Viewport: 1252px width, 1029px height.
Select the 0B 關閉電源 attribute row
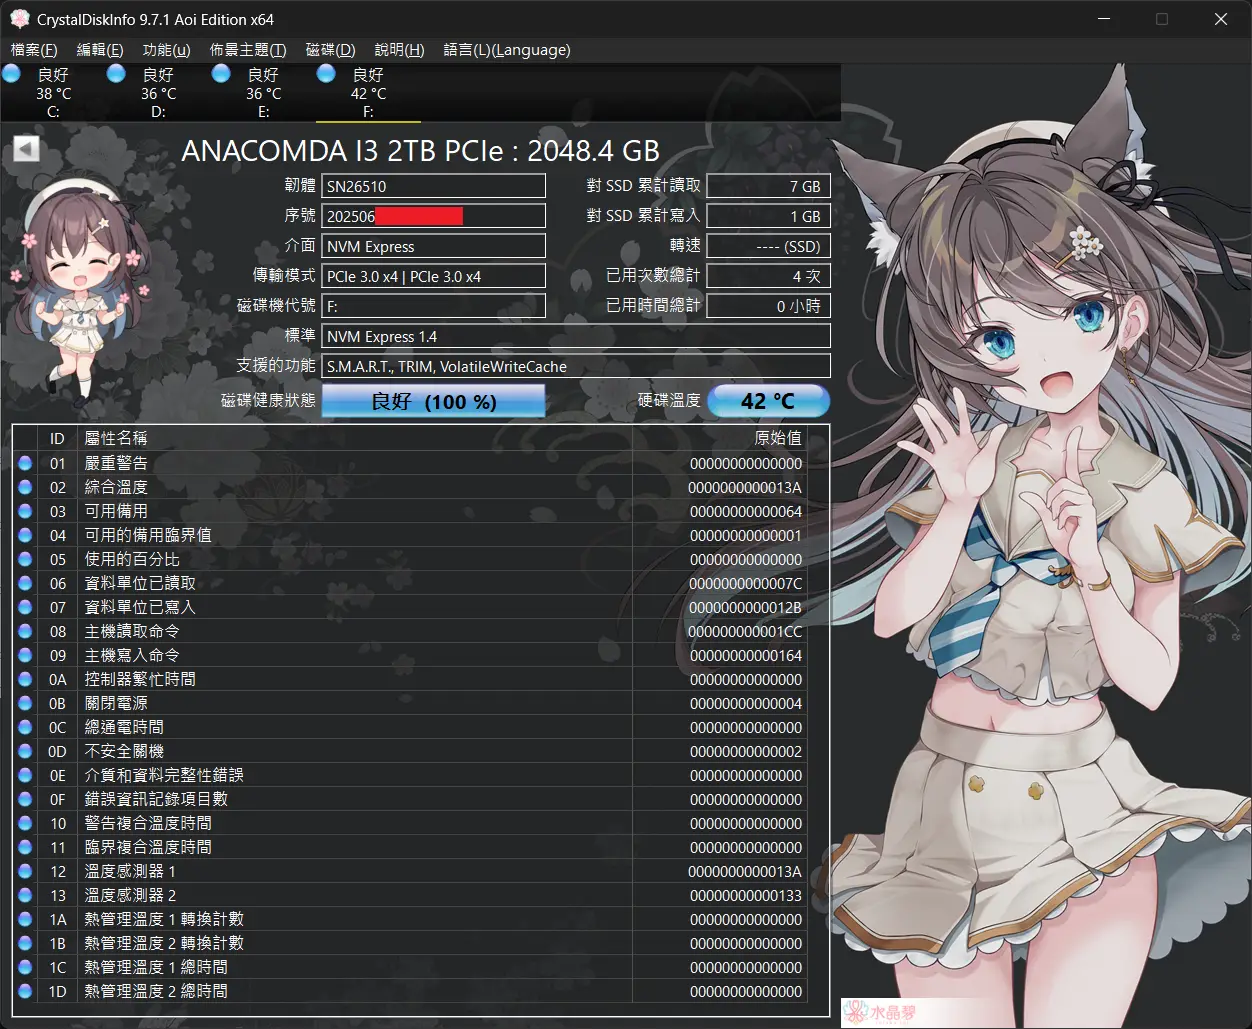pos(411,703)
